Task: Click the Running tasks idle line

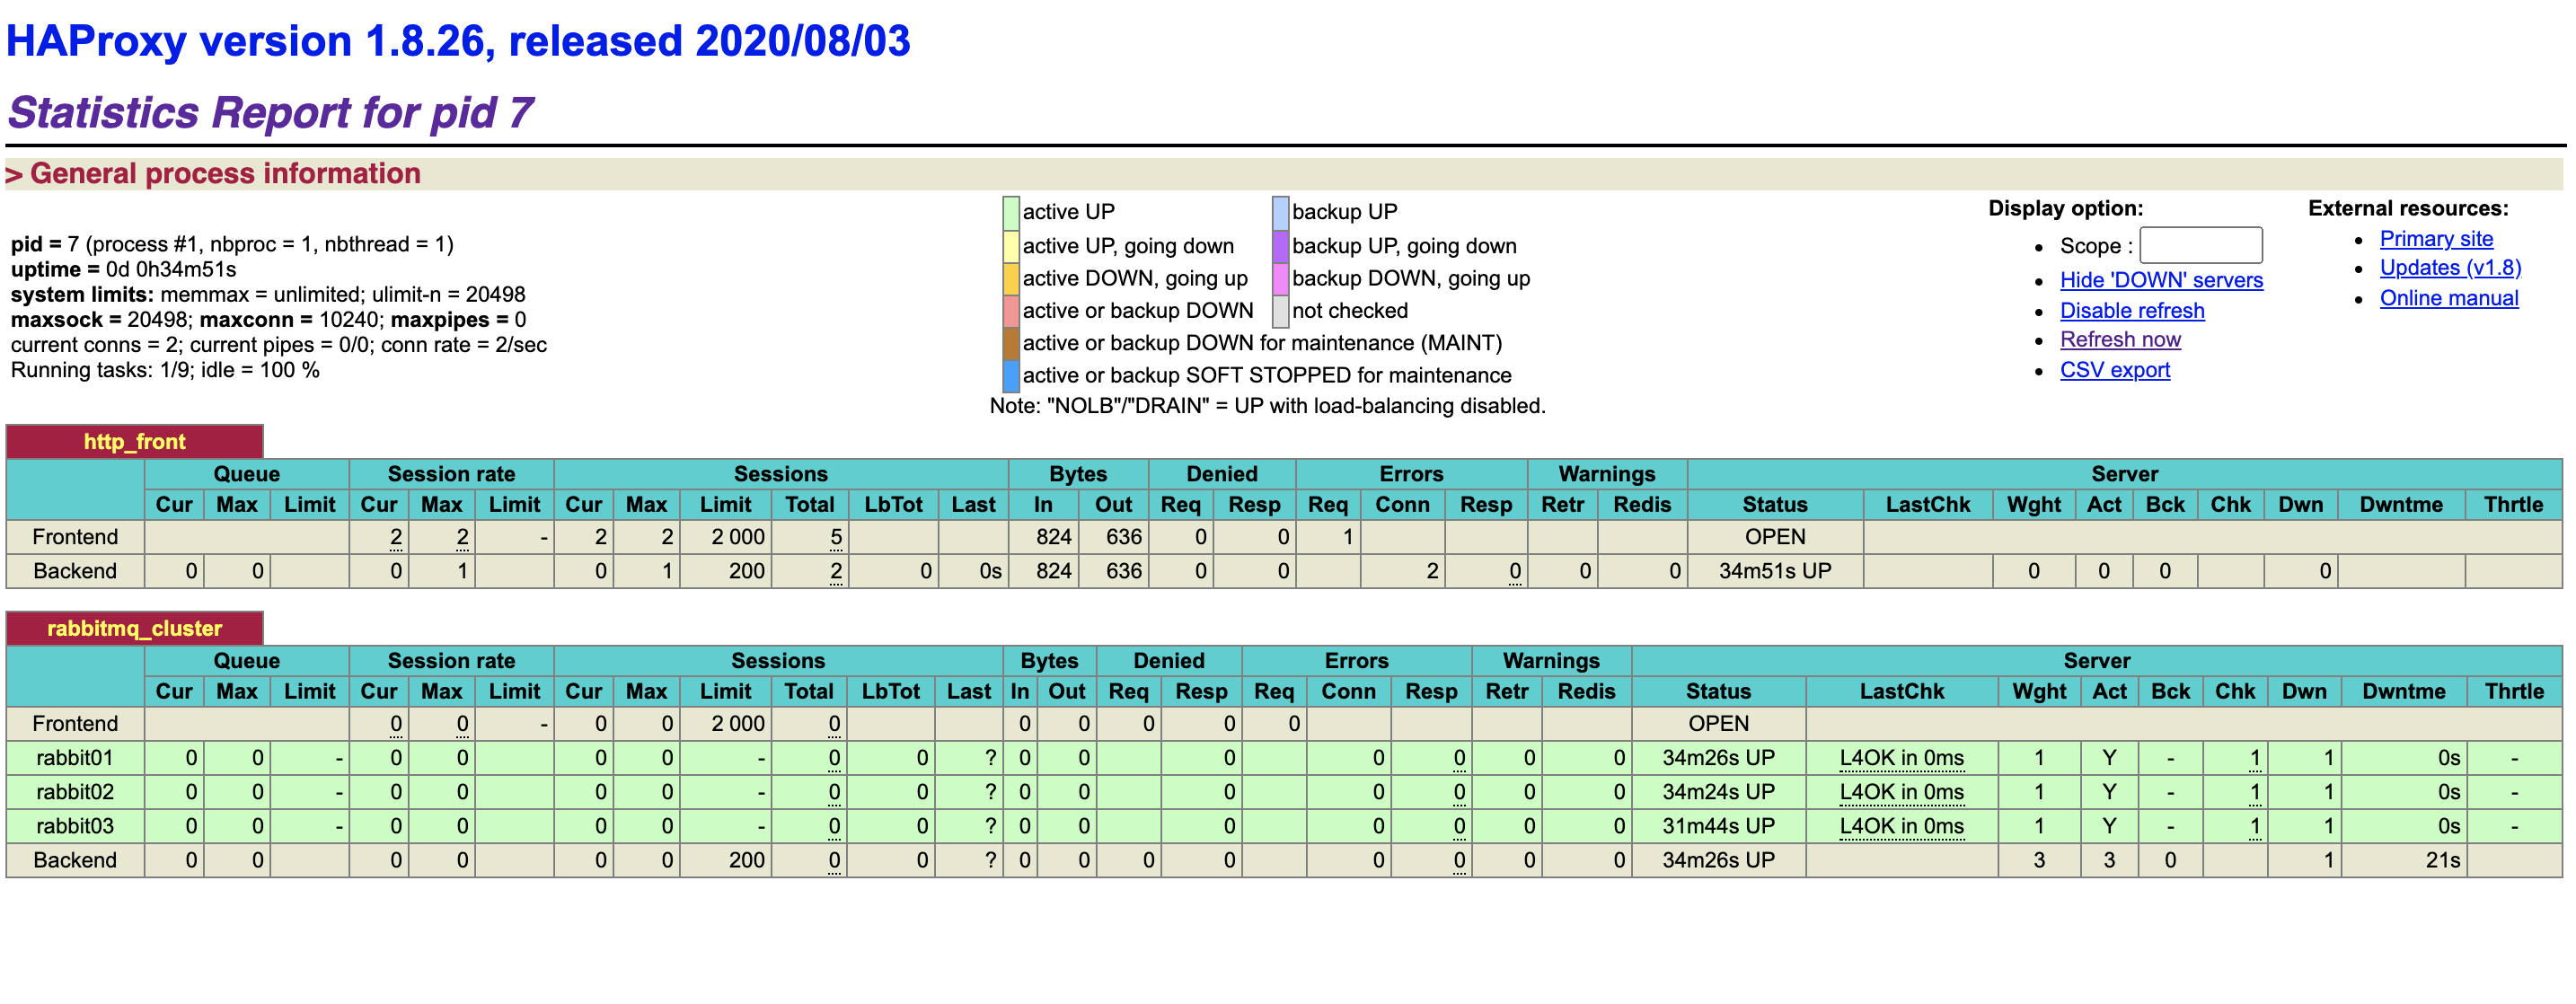Action: (165, 370)
